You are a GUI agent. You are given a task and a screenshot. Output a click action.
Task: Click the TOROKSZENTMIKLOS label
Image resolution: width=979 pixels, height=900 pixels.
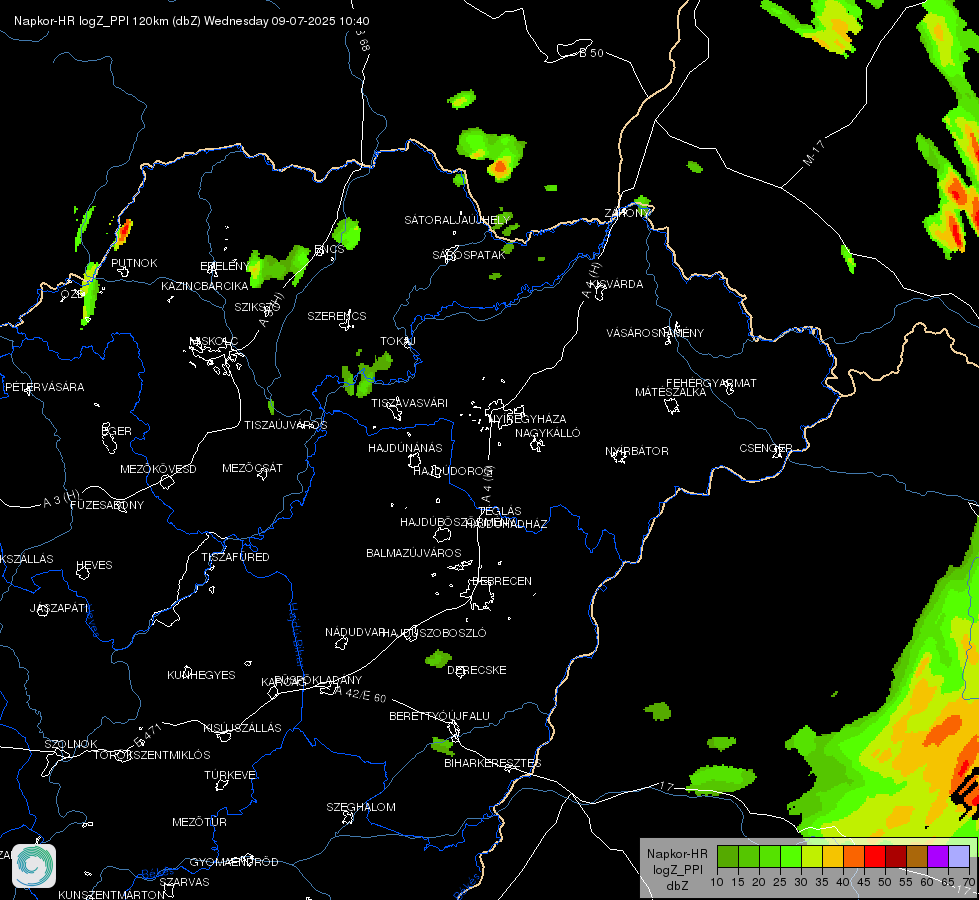152,755
